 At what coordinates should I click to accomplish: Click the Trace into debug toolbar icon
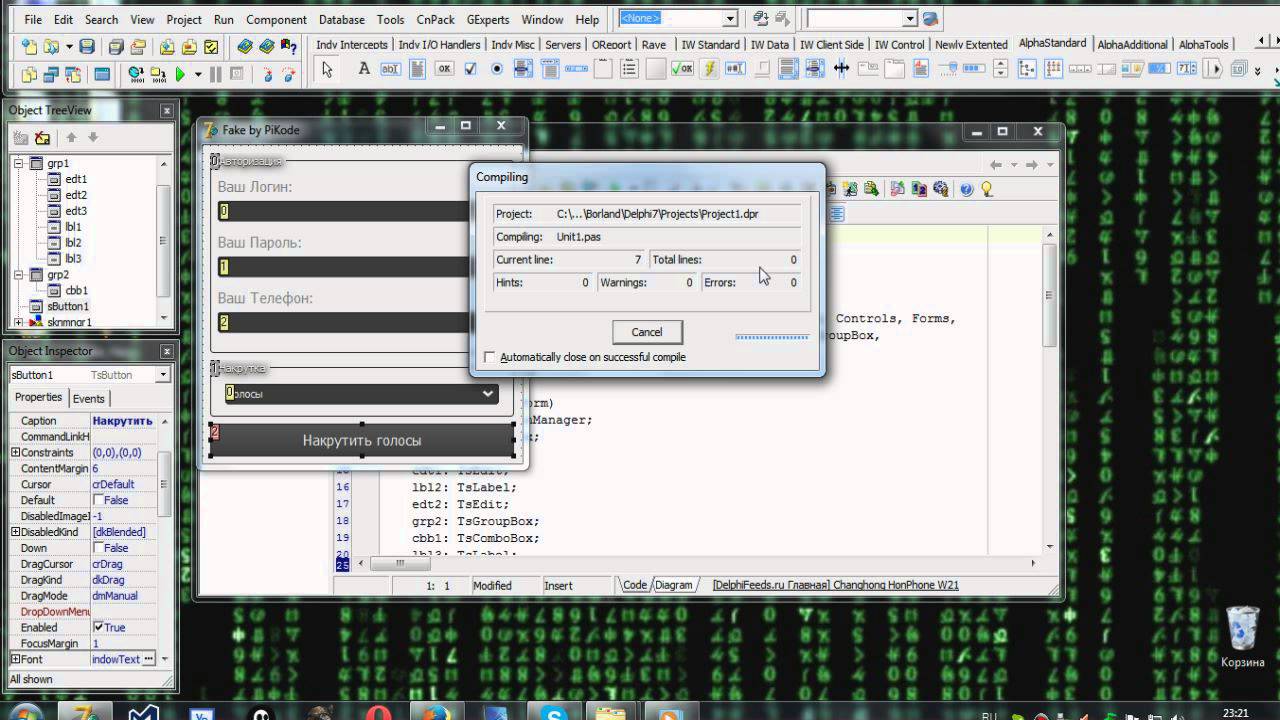(267, 74)
